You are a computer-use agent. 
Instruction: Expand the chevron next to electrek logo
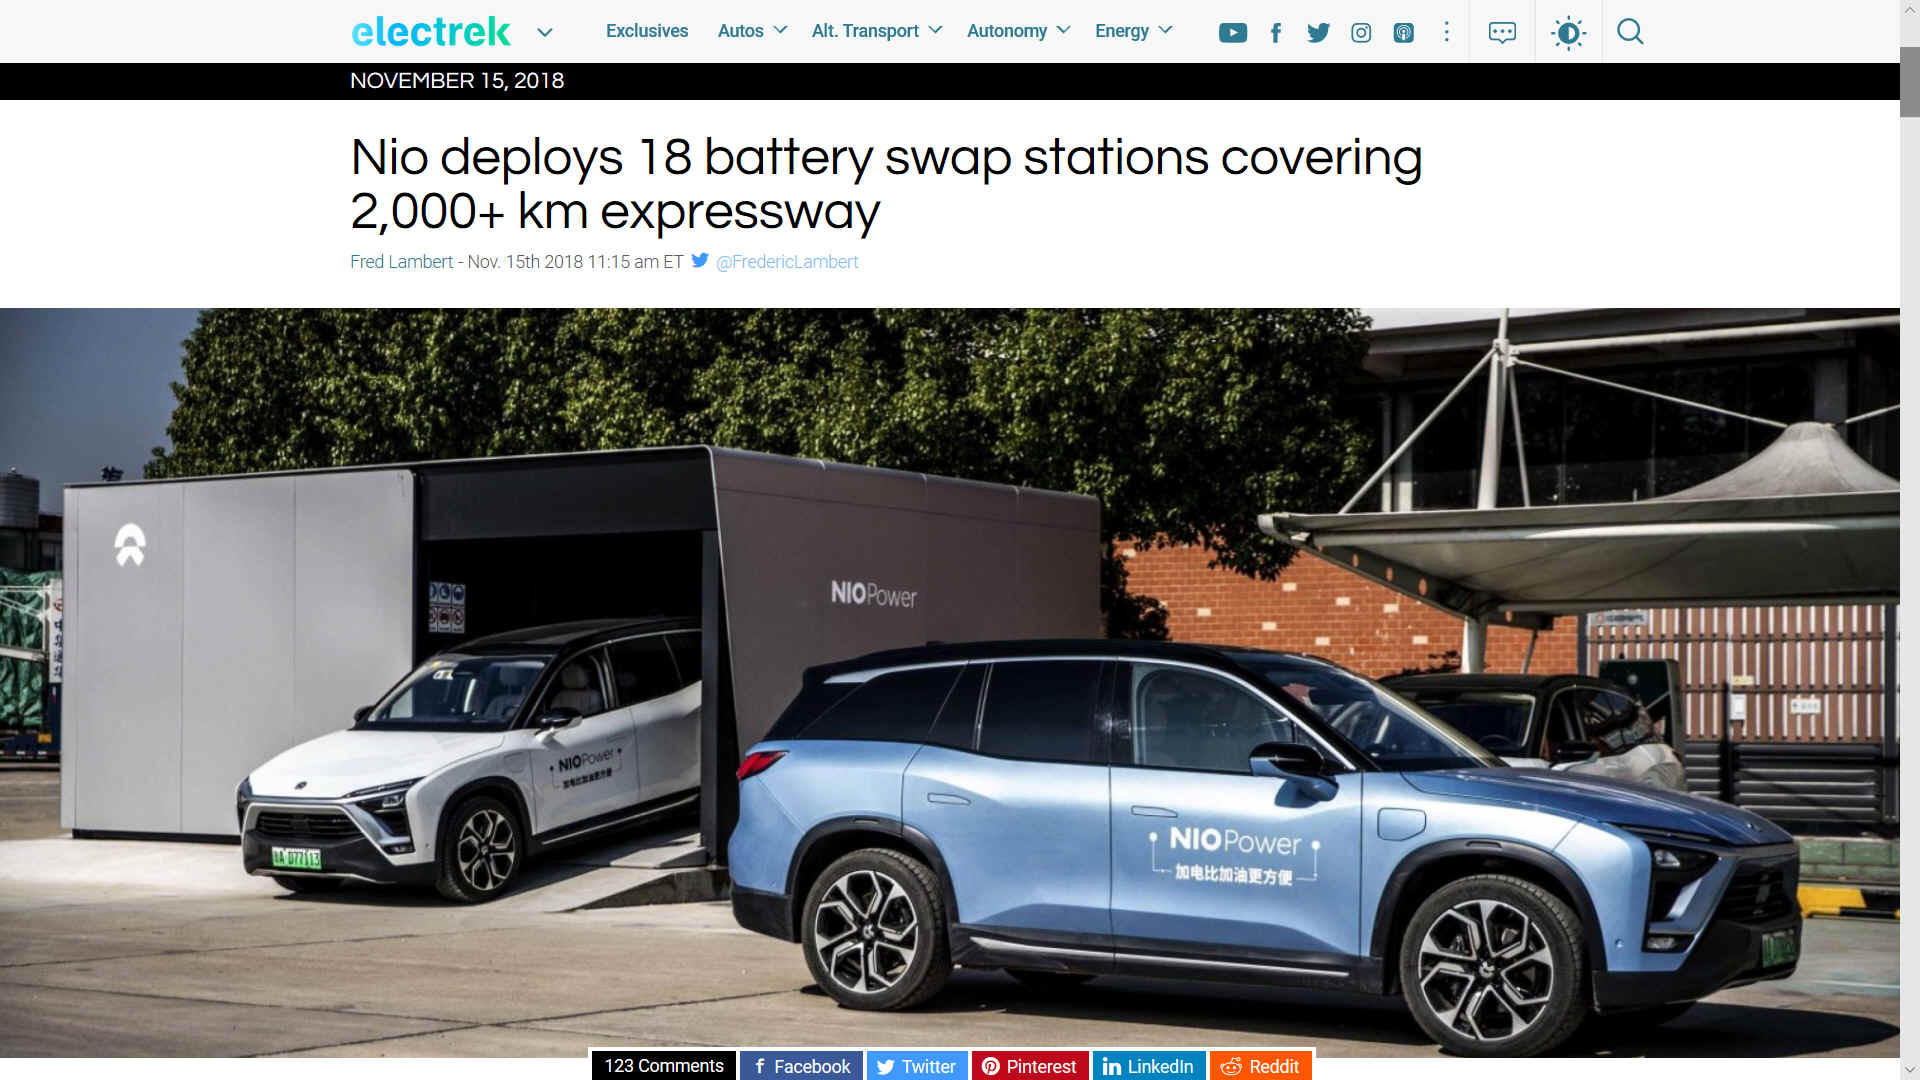coord(544,33)
